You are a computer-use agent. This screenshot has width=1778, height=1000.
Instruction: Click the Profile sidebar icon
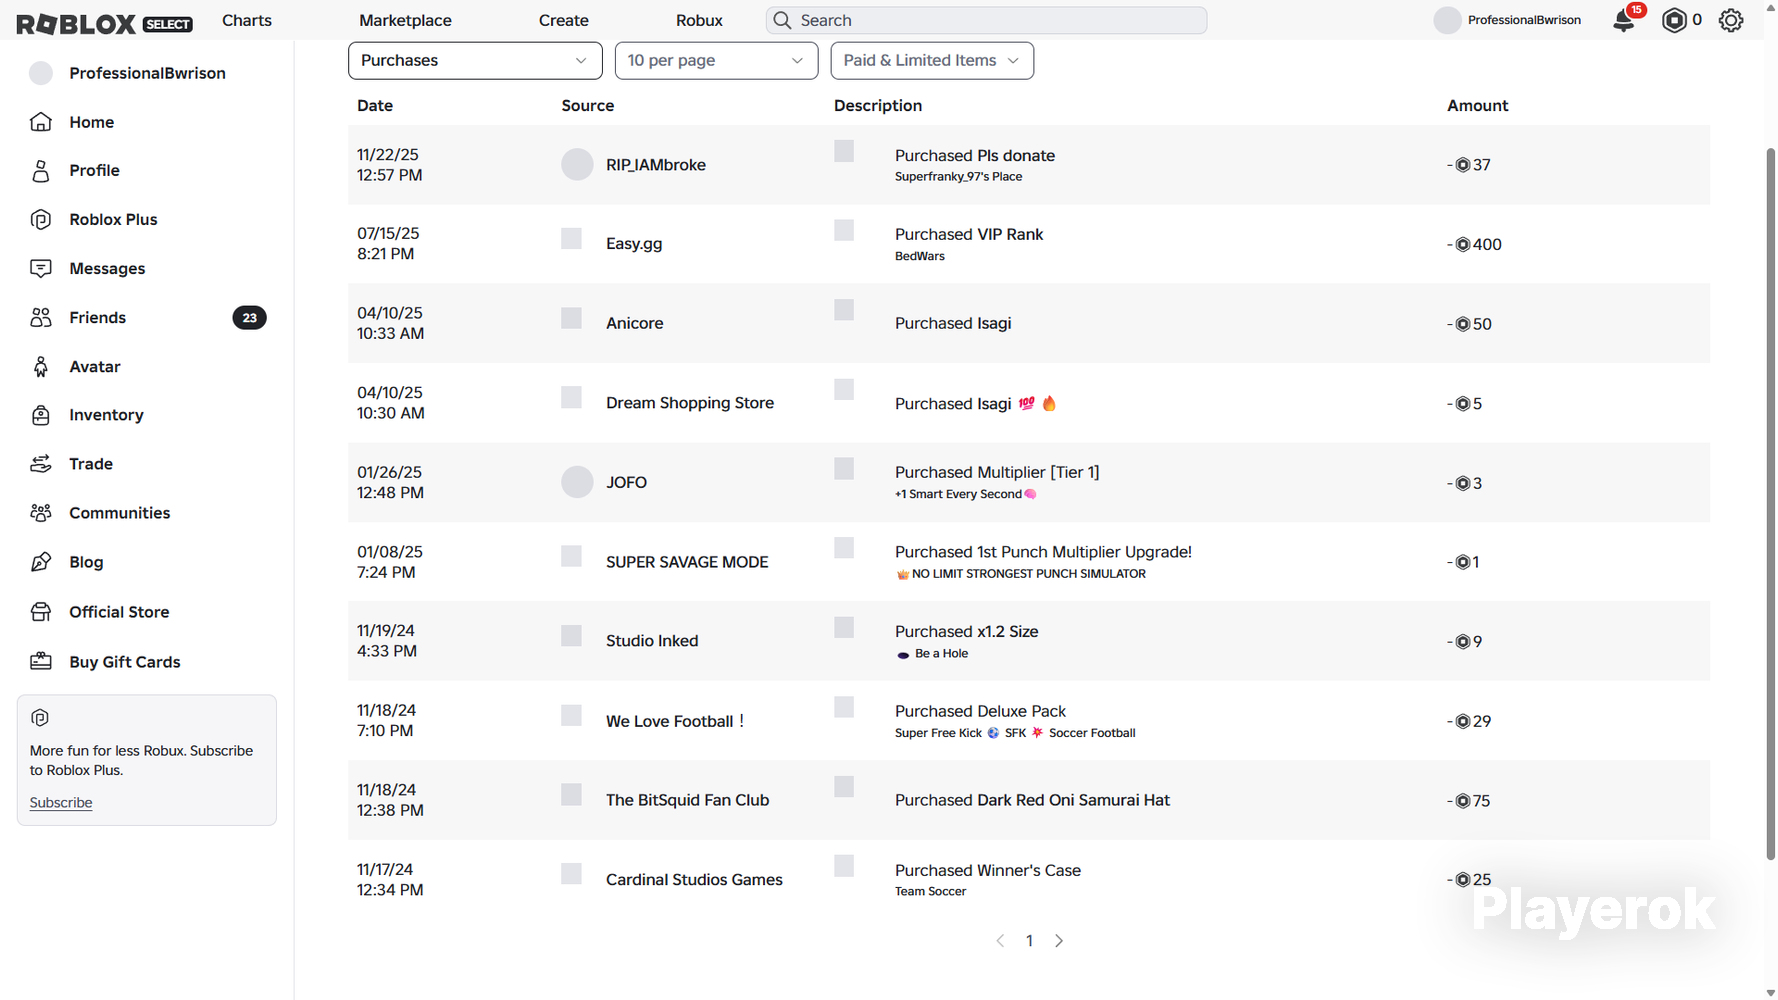click(41, 171)
